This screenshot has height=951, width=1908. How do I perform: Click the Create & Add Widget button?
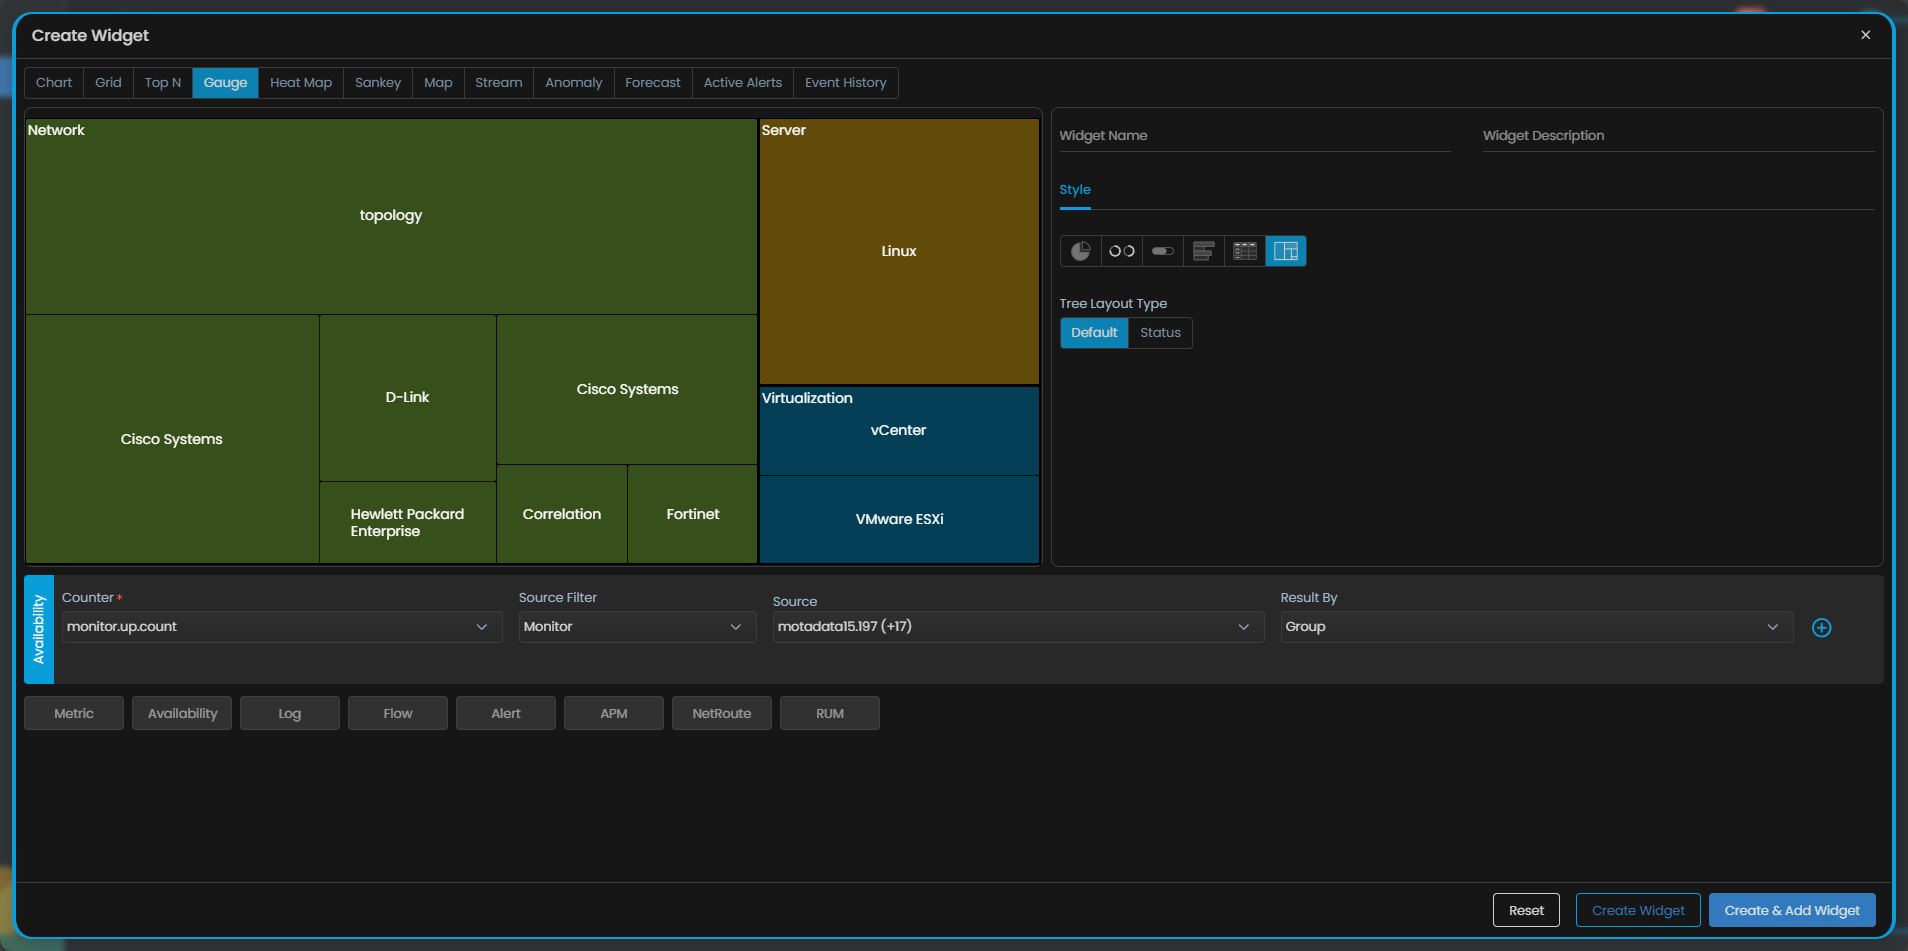tap(1791, 911)
